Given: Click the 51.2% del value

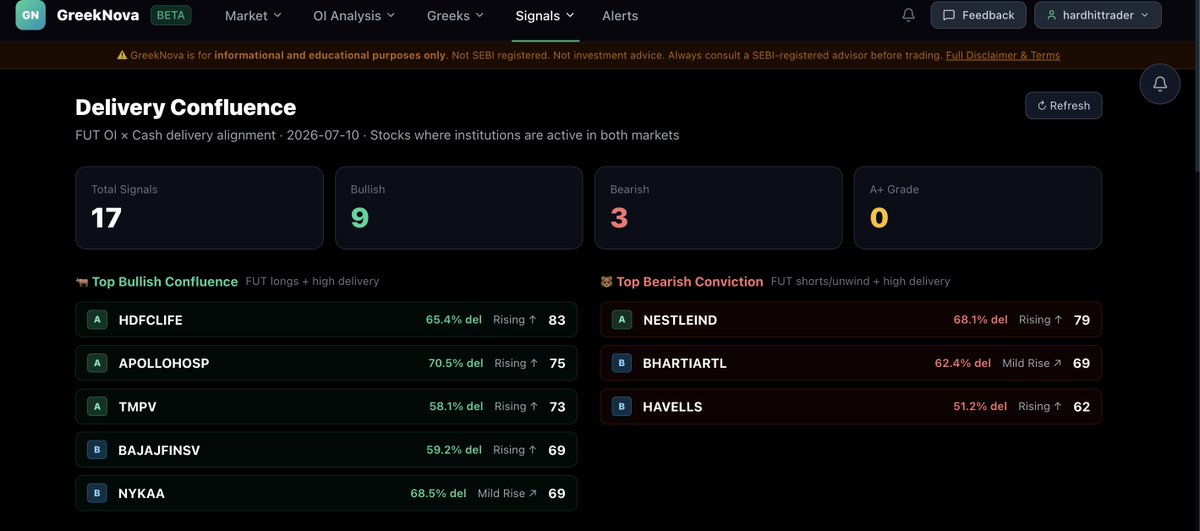Looking at the screenshot, I should [981, 406].
